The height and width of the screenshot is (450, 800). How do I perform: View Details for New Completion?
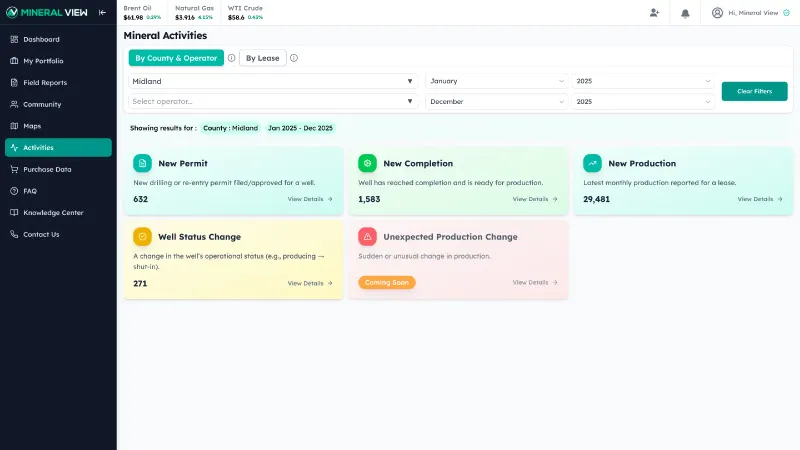click(x=535, y=199)
